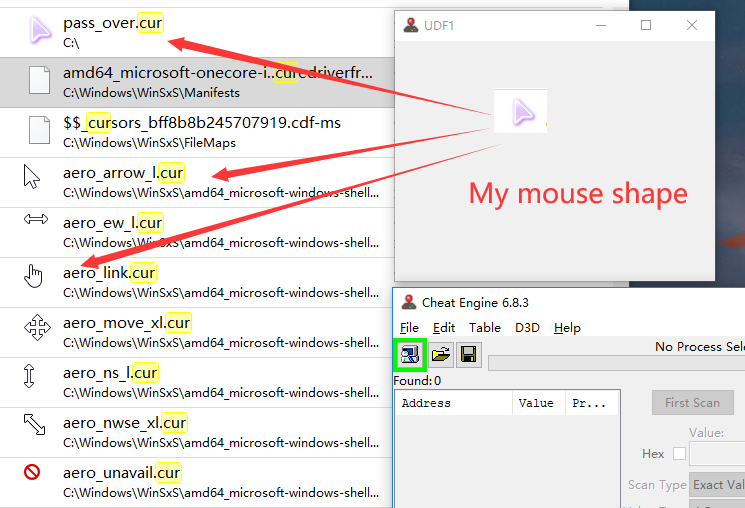Image resolution: width=745 pixels, height=508 pixels.
Task: Maximize the UDF1 window
Action: point(646,25)
